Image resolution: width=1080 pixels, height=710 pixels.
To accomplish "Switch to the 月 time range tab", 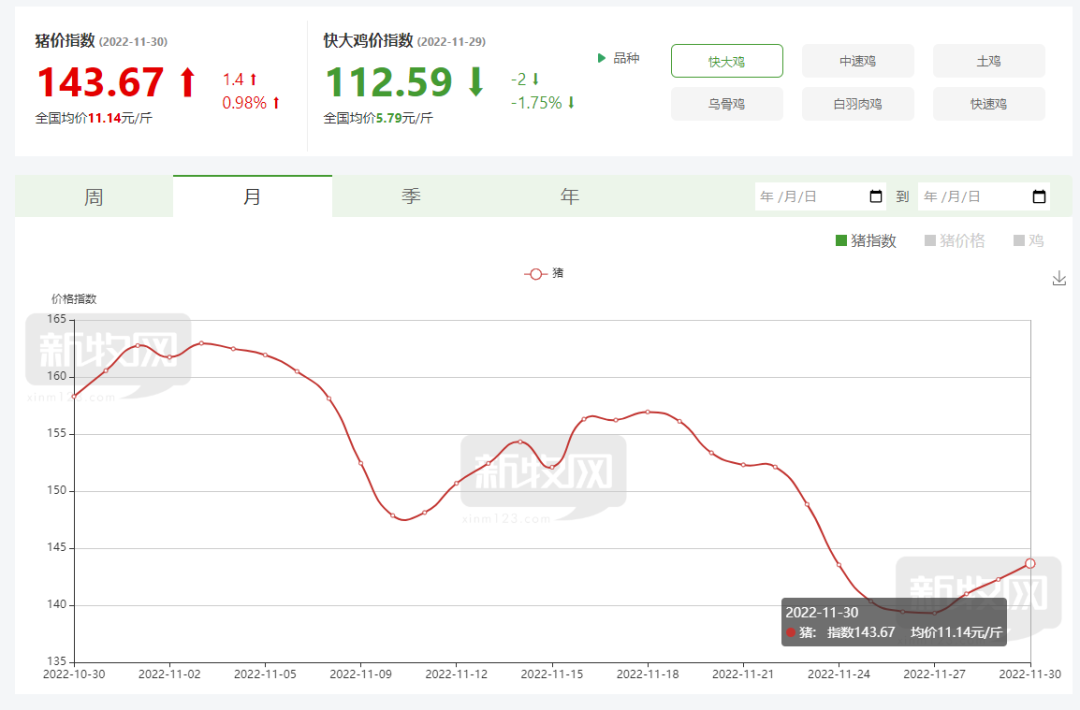I will [252, 196].
